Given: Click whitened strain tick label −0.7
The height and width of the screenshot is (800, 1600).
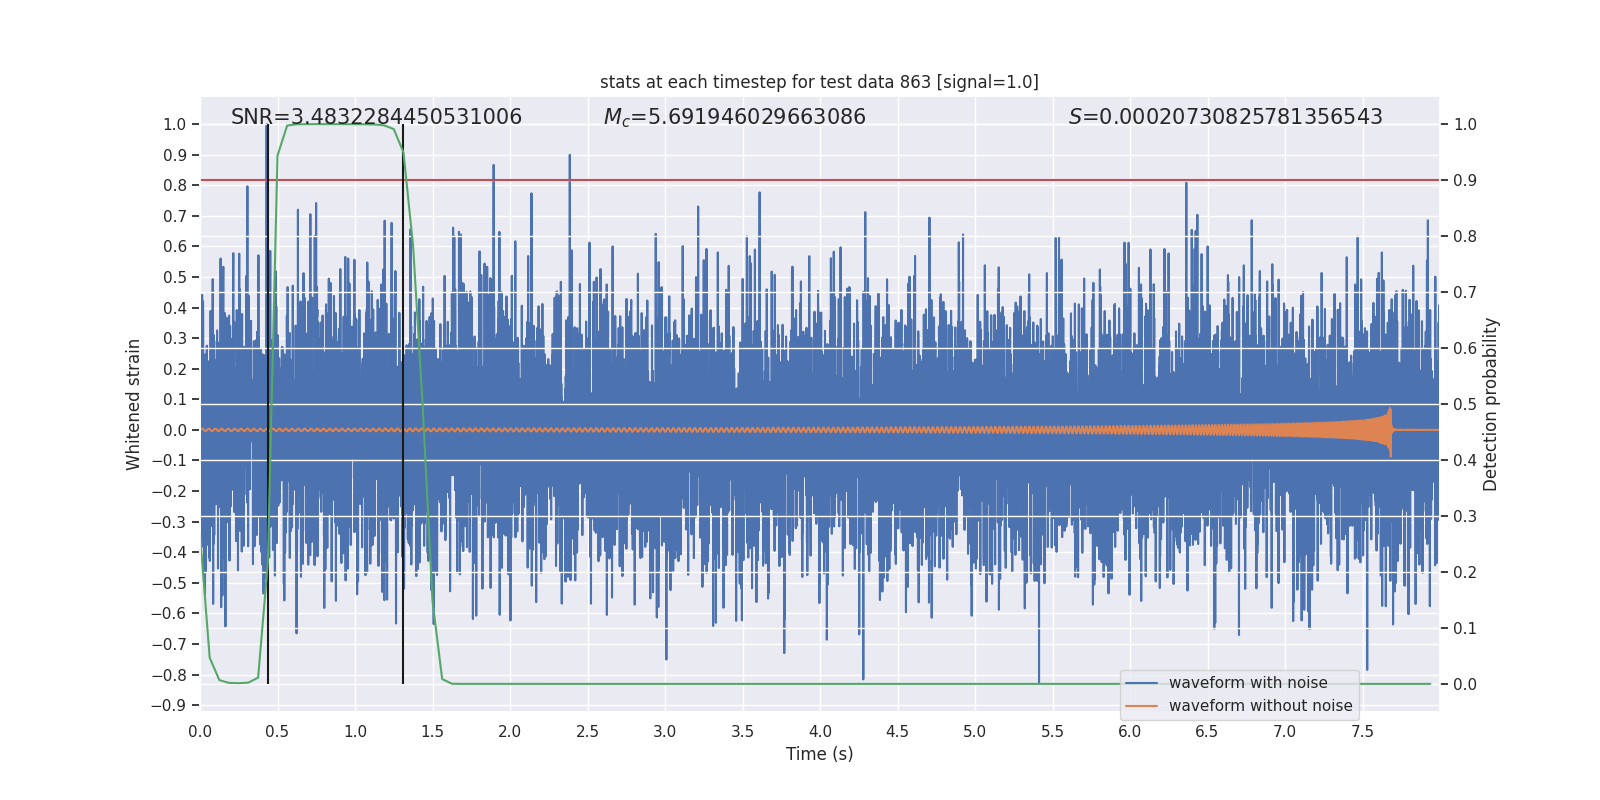Looking at the screenshot, I should [x=168, y=644].
